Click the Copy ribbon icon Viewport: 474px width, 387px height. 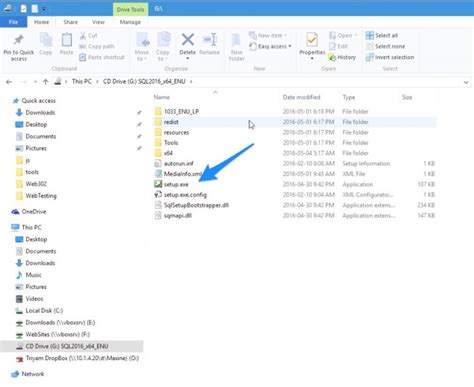[x=46, y=41]
